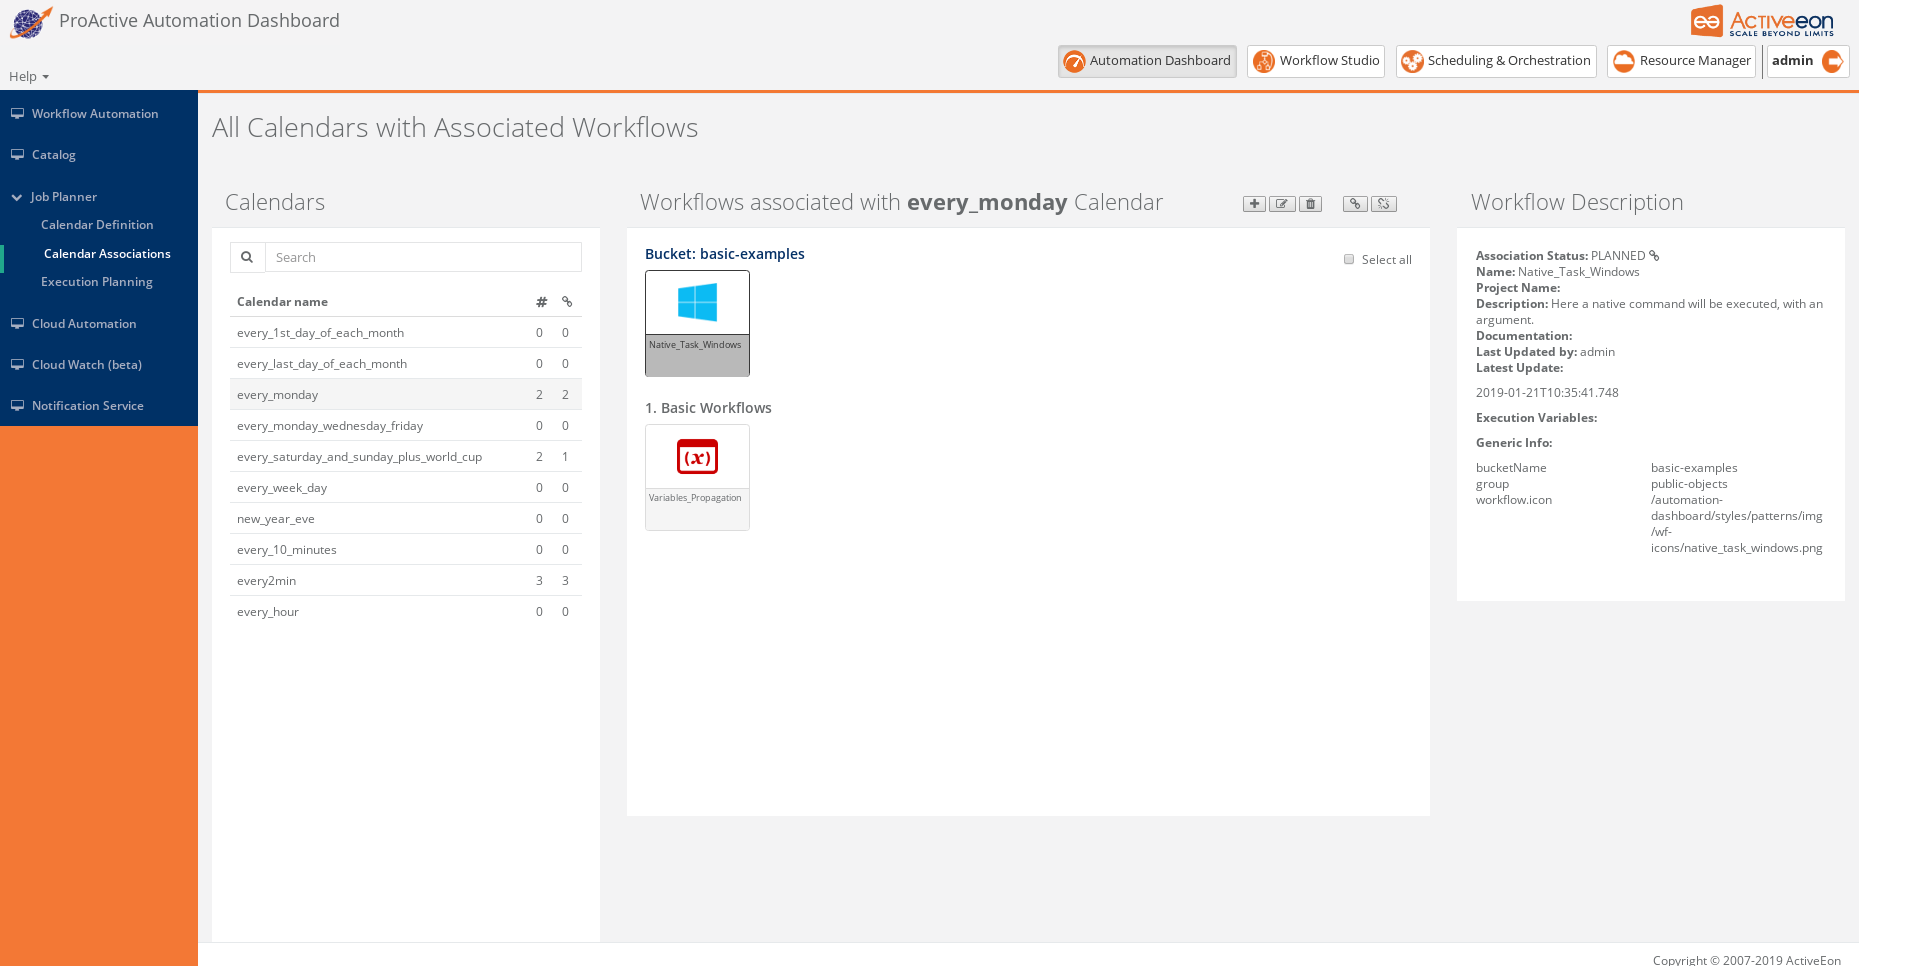This screenshot has width=1905, height=966.
Task: Select the every_hour calendar row
Action: [x=406, y=612]
